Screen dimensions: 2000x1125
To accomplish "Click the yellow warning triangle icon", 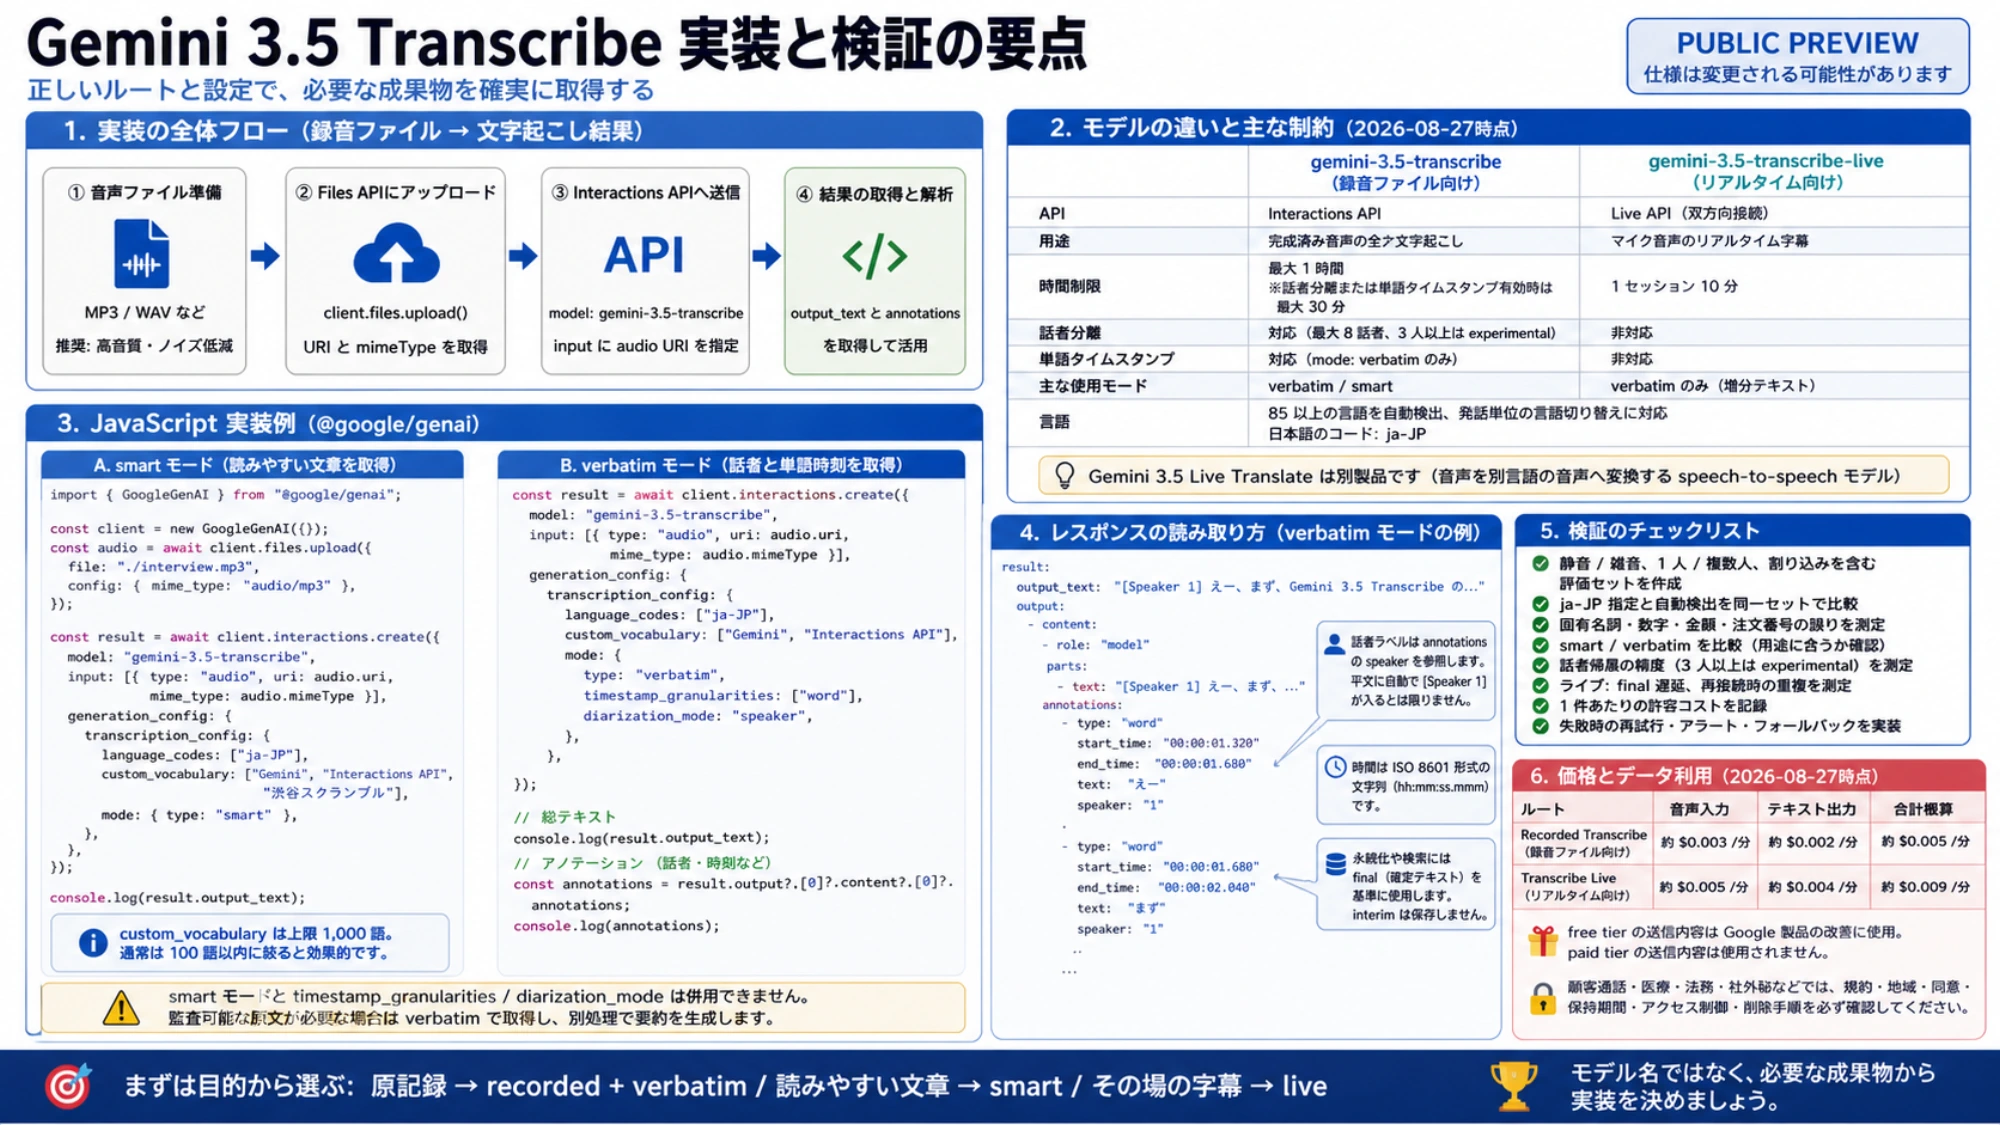I will [121, 1008].
